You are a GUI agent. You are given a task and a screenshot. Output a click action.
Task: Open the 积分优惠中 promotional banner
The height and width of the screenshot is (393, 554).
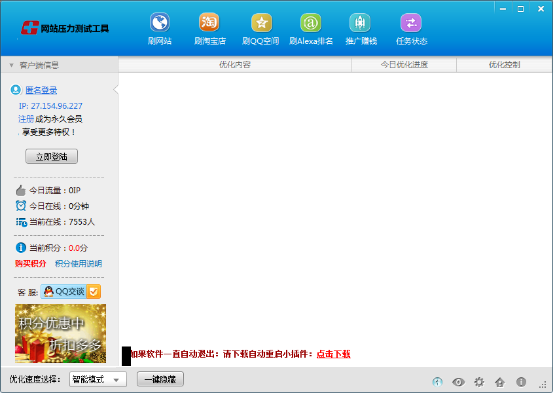point(60,333)
